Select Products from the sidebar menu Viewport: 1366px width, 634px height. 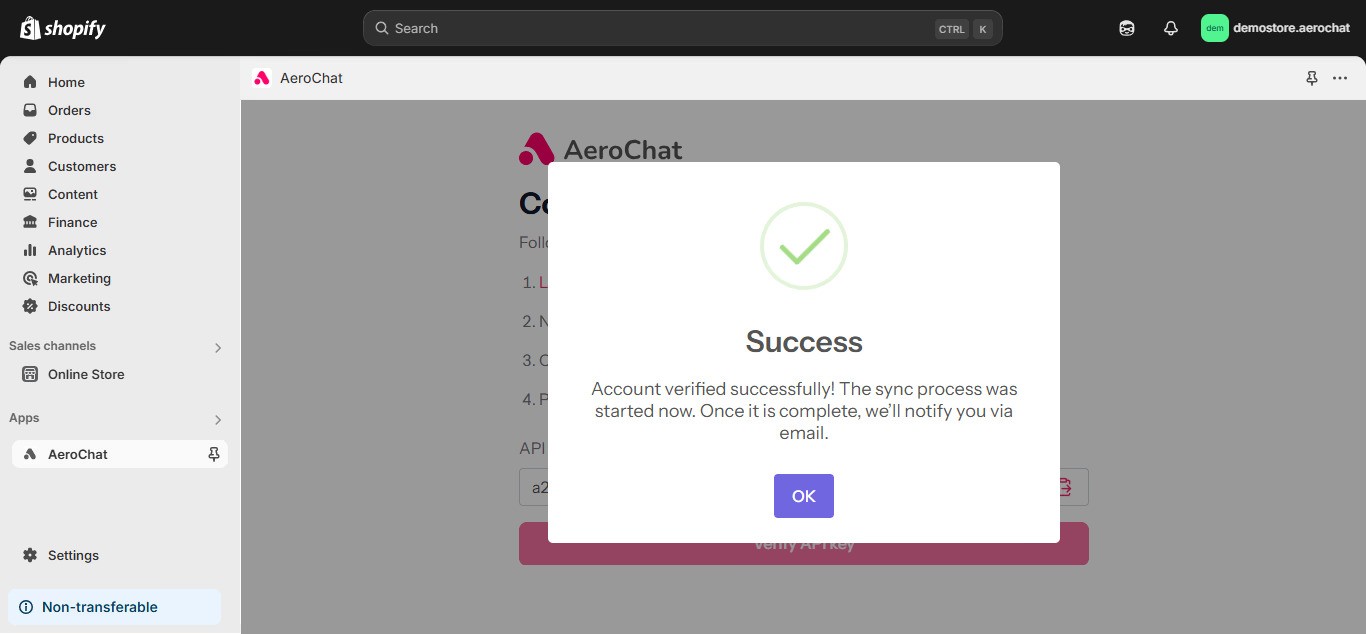(x=28, y=138)
